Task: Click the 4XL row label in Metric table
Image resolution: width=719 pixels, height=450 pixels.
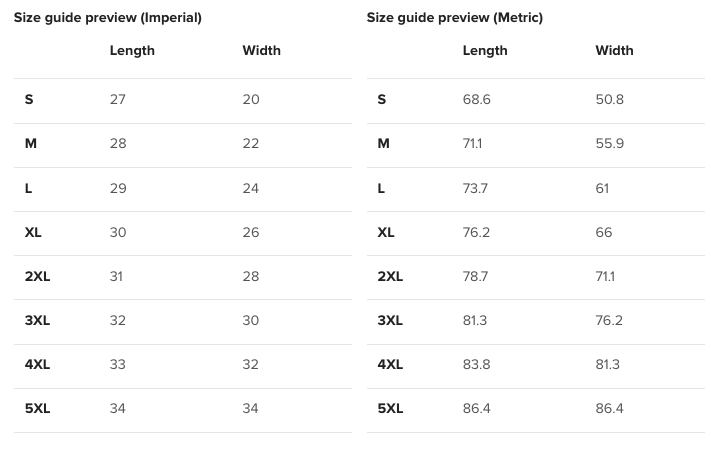Action: click(x=390, y=364)
